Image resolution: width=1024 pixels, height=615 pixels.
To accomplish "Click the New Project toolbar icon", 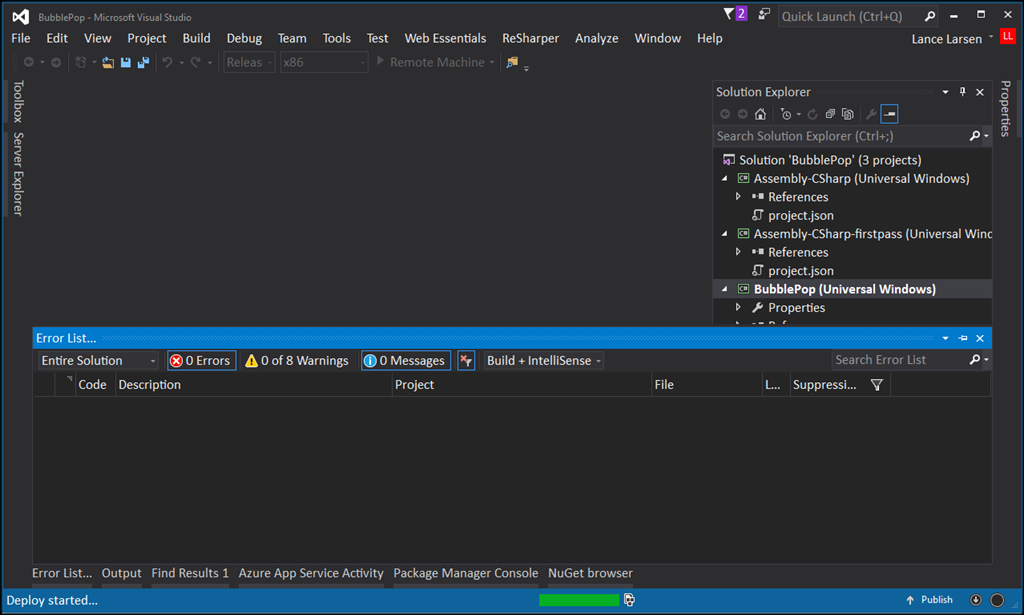I will coord(80,63).
